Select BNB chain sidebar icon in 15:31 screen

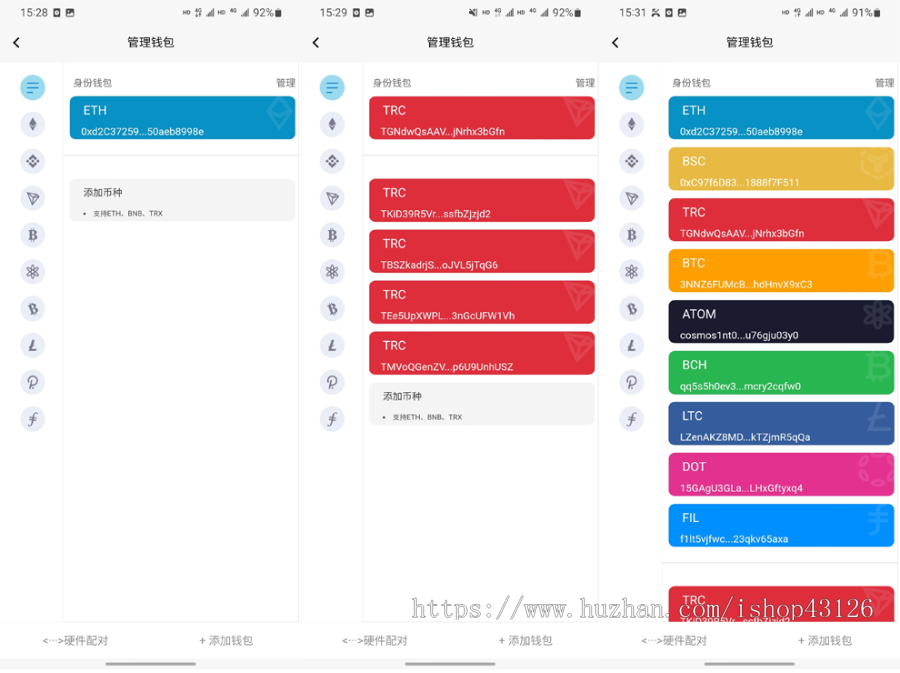tap(631, 161)
